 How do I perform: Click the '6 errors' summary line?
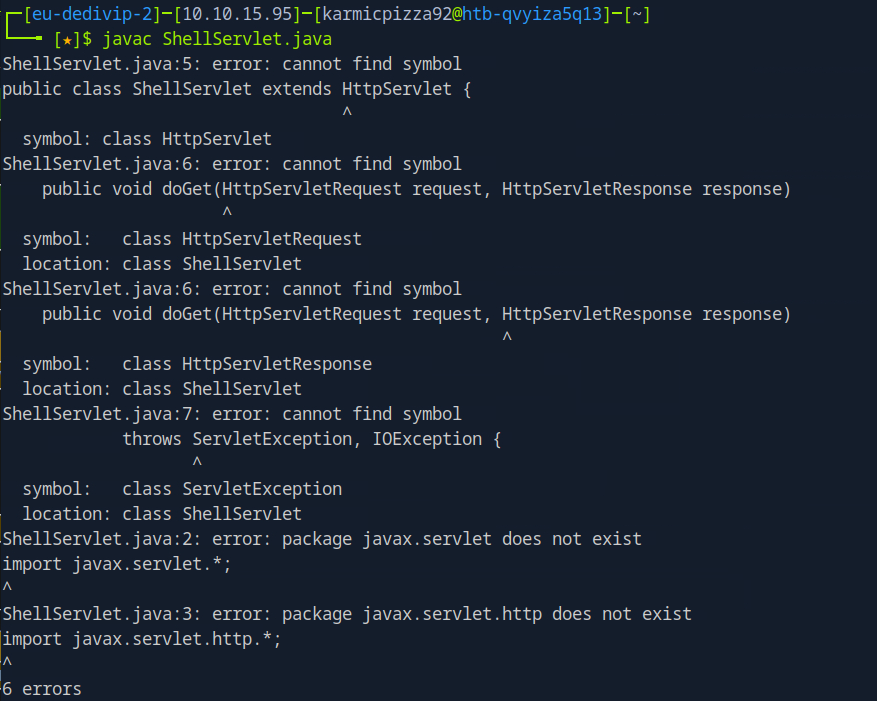[42, 689]
